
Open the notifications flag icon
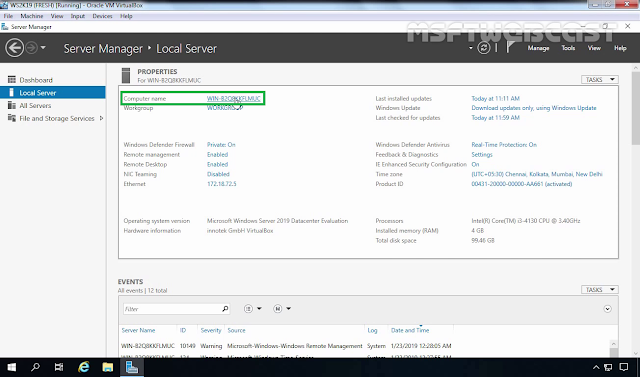510,47
